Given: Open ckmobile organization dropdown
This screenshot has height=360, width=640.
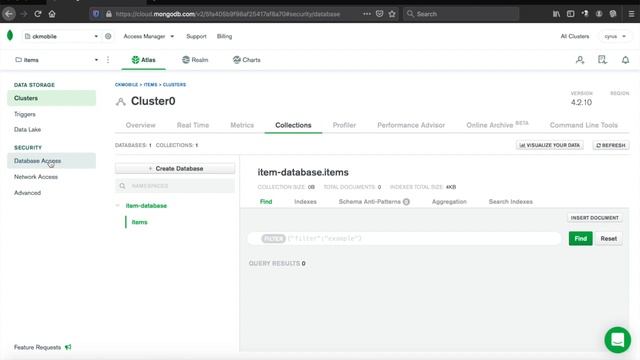Looking at the screenshot, I should [x=61, y=36].
